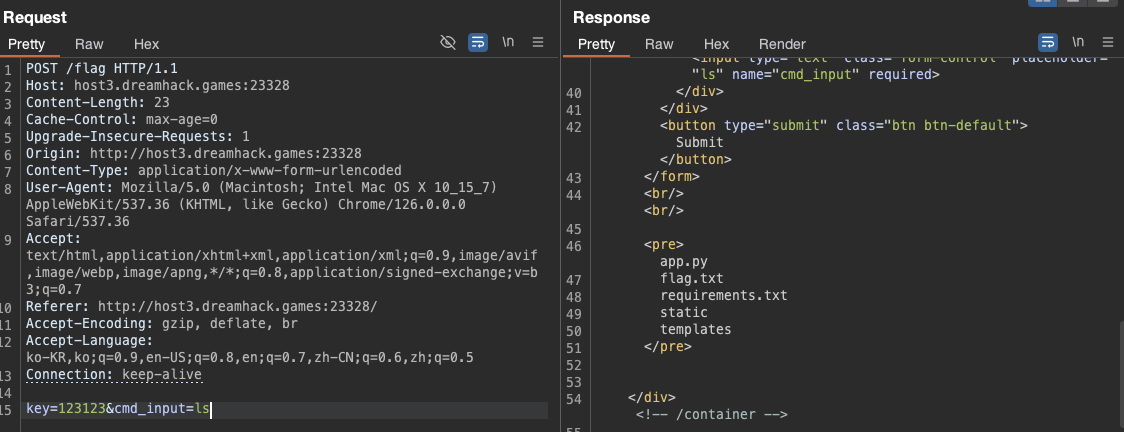Viewport: 1124px width, 432px height.
Task: Open the Render tab in Response
Action: (x=782, y=44)
